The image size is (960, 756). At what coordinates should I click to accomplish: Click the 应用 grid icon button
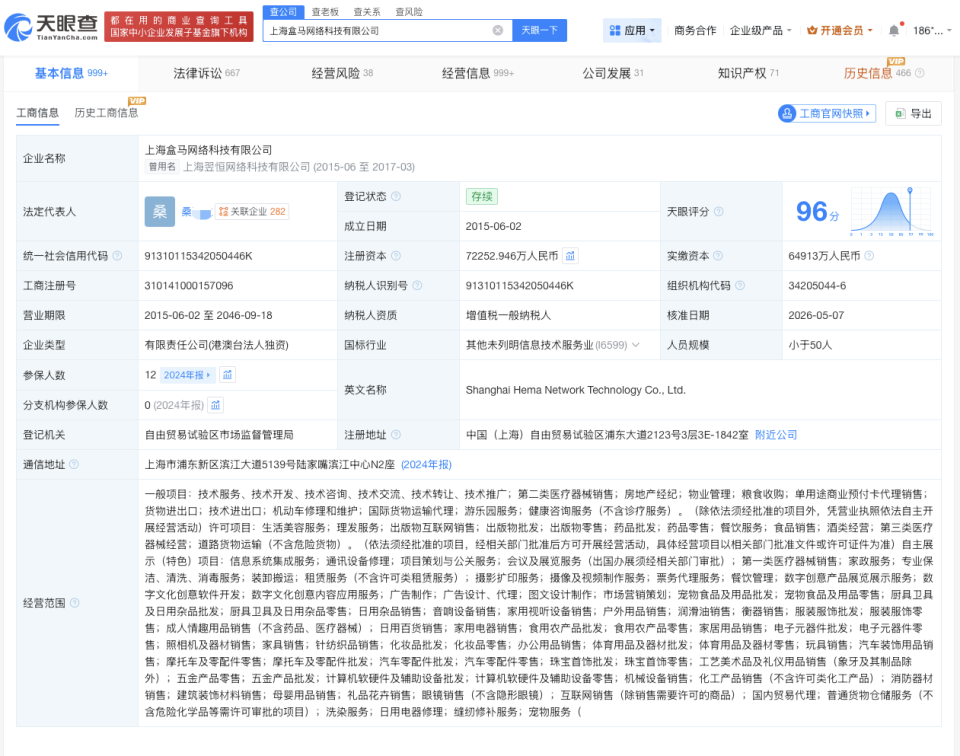point(632,31)
